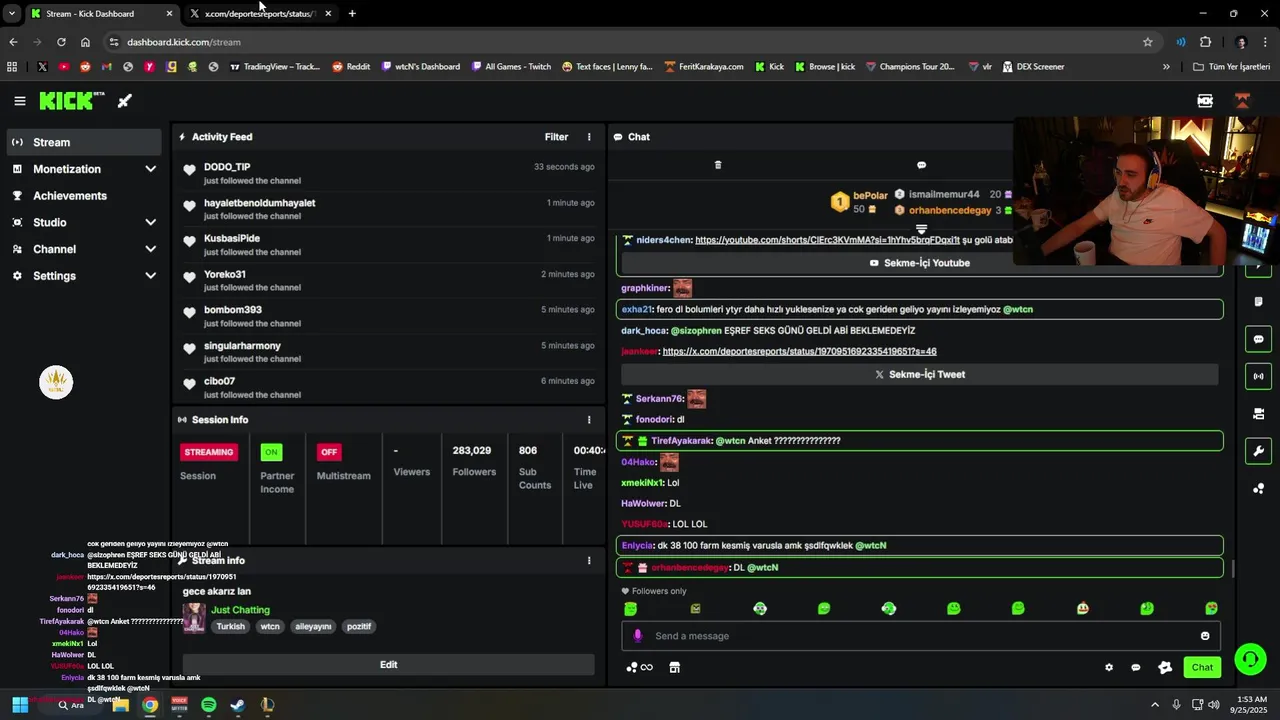Click DODO_TIP follow entry

389,173
